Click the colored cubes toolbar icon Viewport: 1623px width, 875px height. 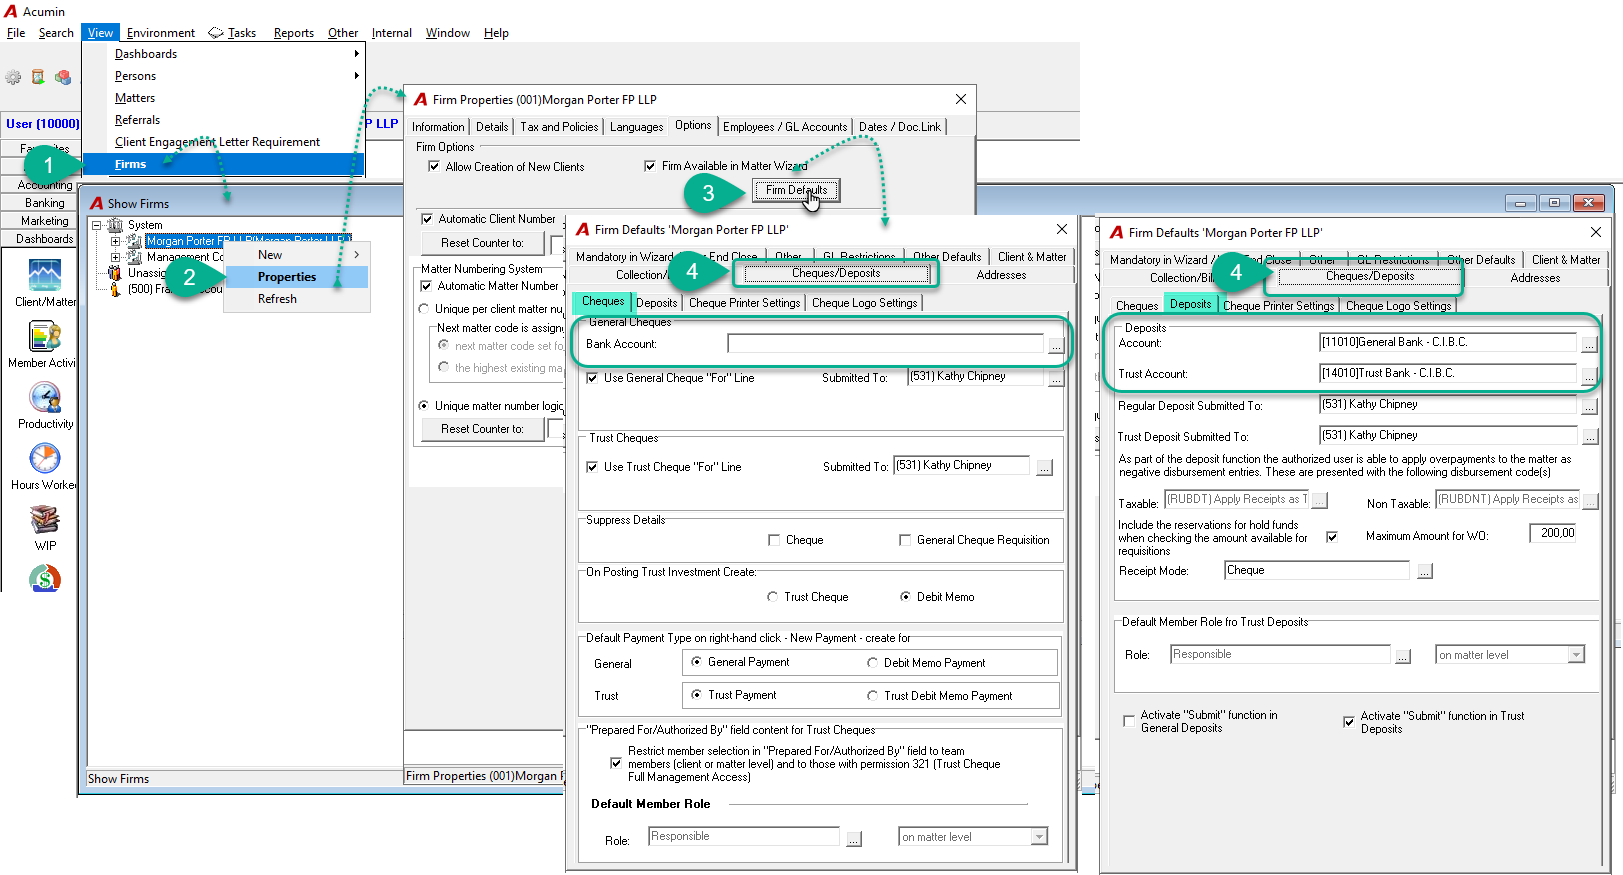(x=63, y=77)
